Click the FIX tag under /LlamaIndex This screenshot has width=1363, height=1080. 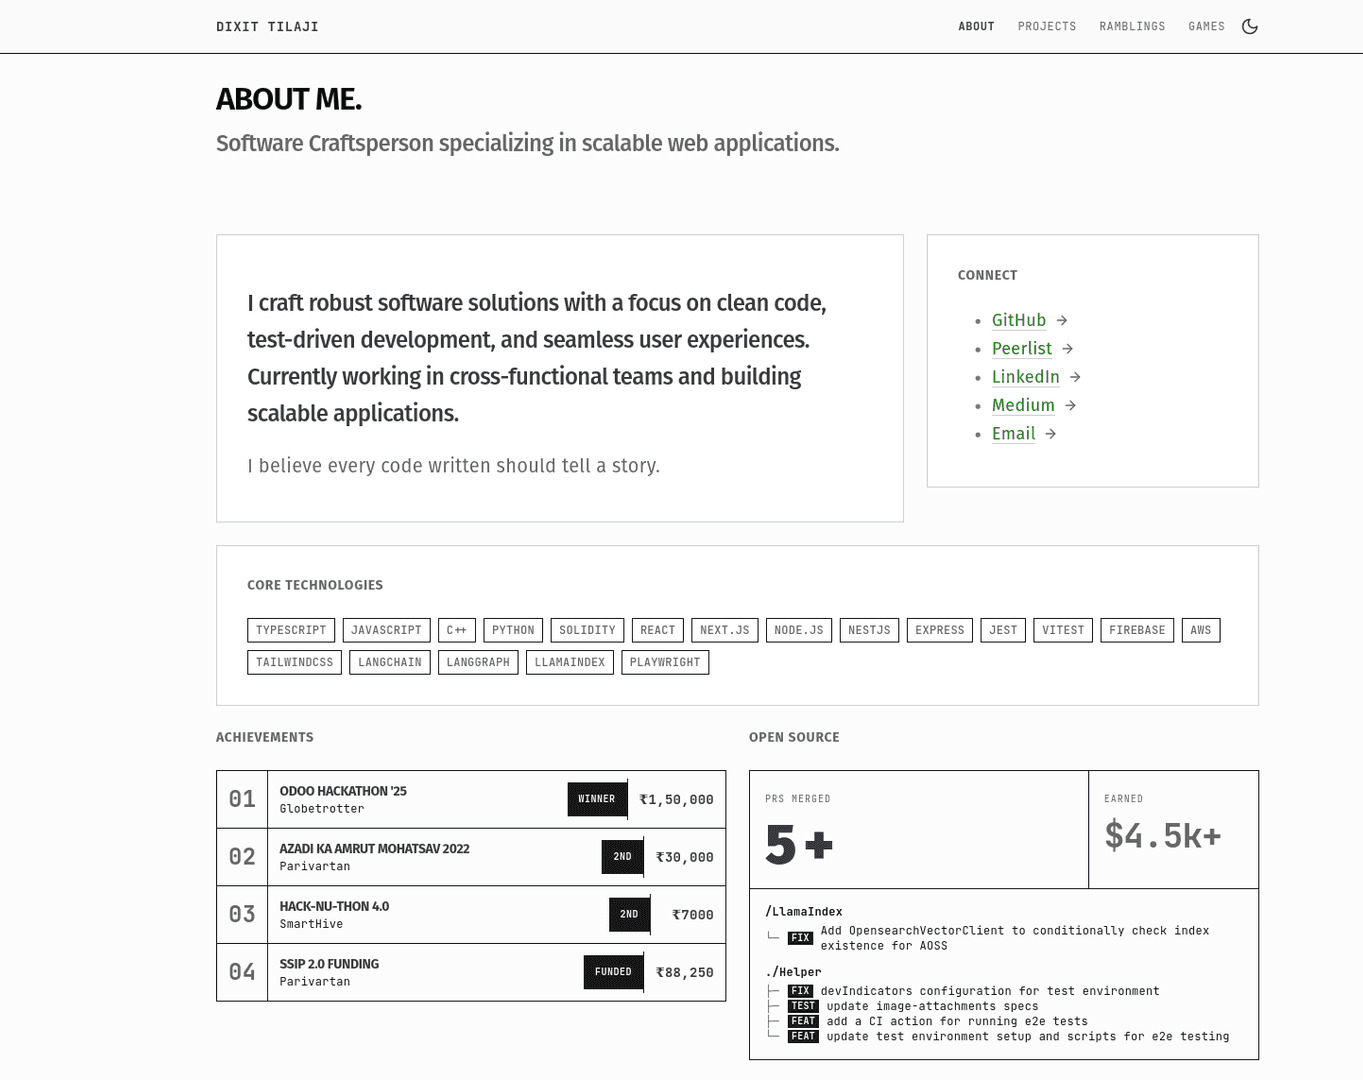point(800,938)
